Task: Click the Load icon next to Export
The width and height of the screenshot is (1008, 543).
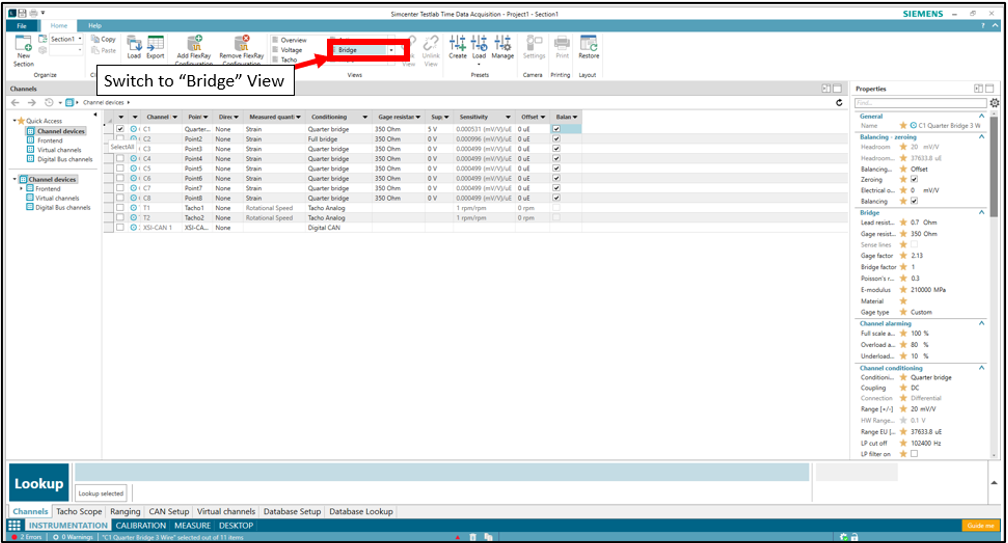Action: [x=134, y=48]
